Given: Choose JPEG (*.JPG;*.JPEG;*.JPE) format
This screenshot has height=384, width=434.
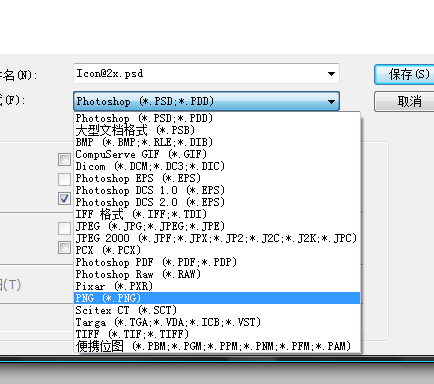Looking at the screenshot, I should tap(217, 226).
